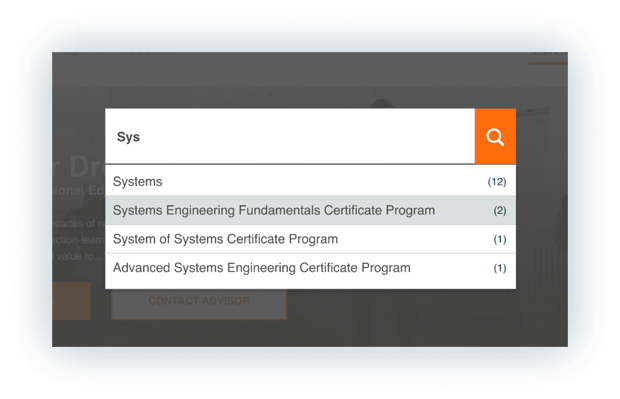Click the (2) count on highlighted suggestion

coord(500,210)
